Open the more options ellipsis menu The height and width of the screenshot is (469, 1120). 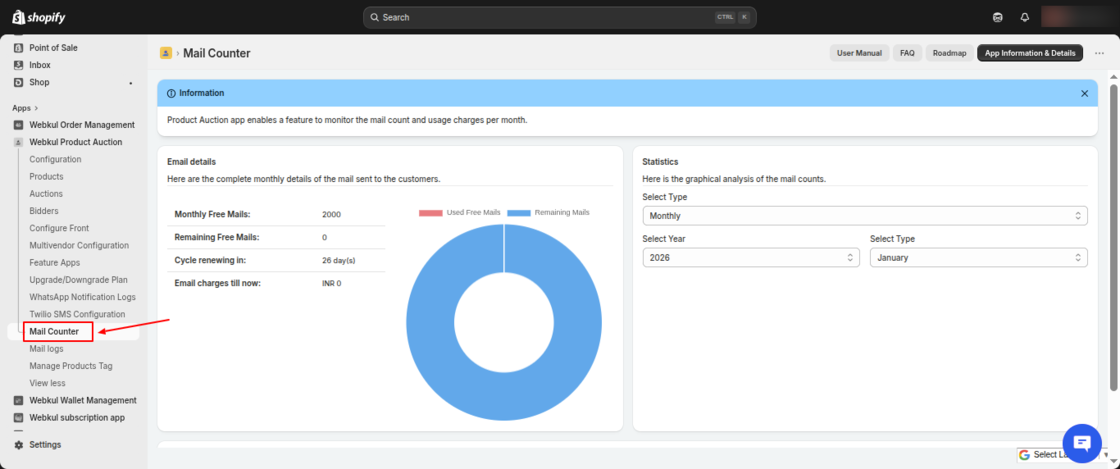[1099, 53]
